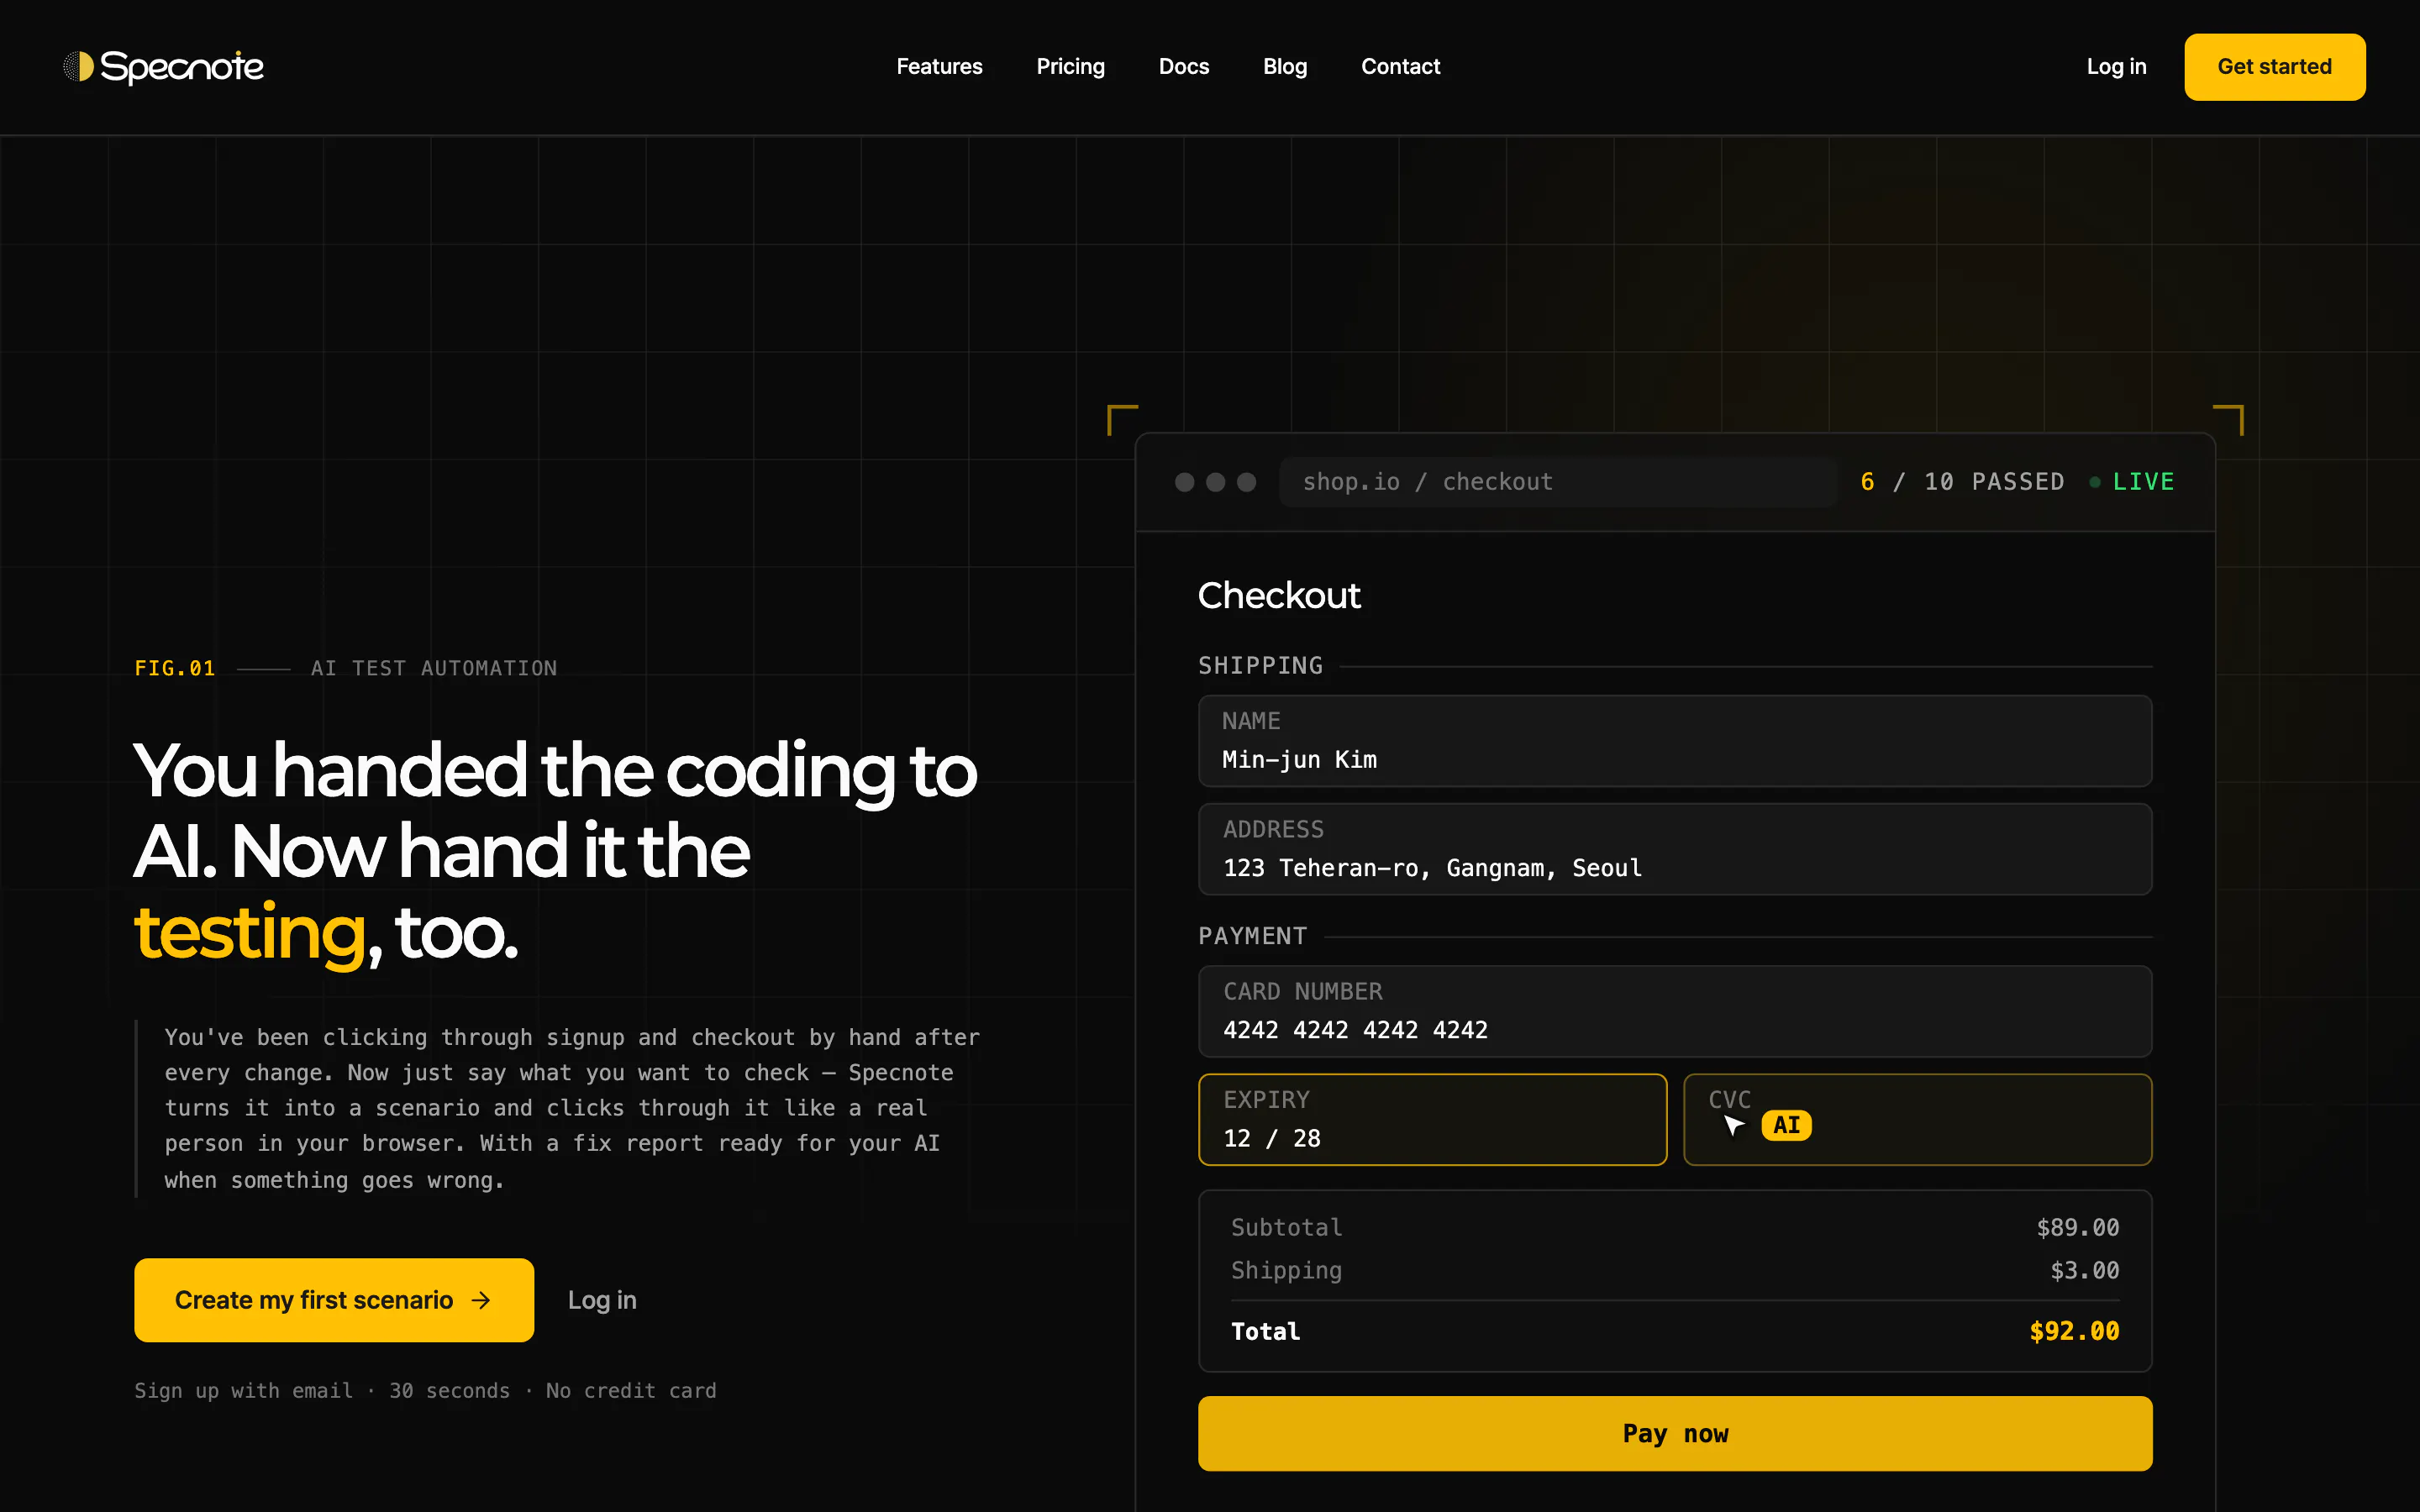The image size is (2420, 1512).
Task: Click the SHIPPING section label
Action: pos(1260,666)
